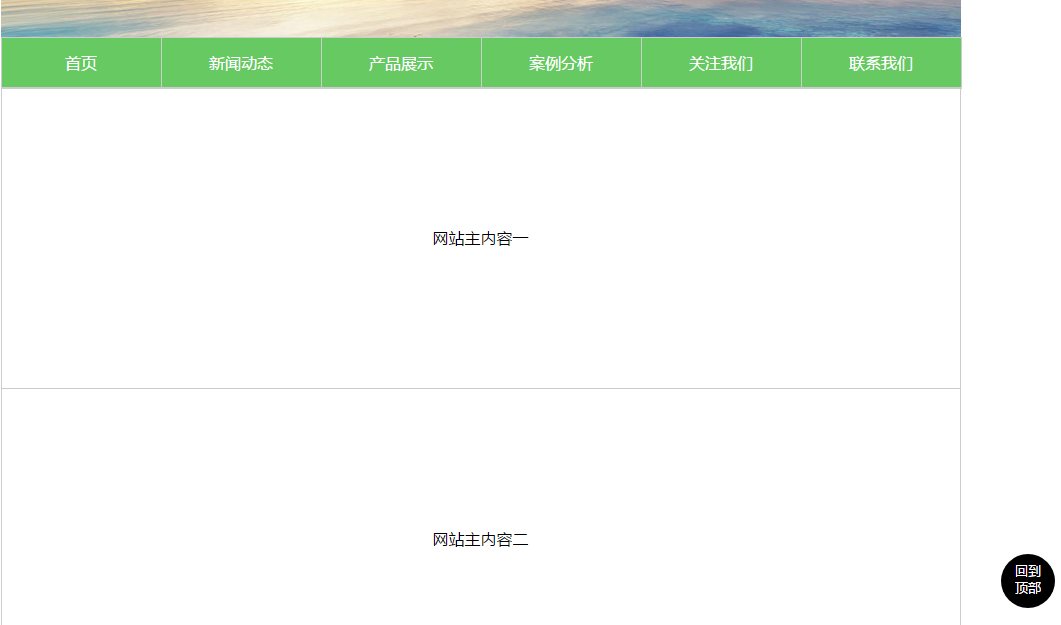The width and height of the screenshot is (1061, 625).
Task: Open case analysis through 案例分析 tab
Action: pyautogui.click(x=561, y=64)
